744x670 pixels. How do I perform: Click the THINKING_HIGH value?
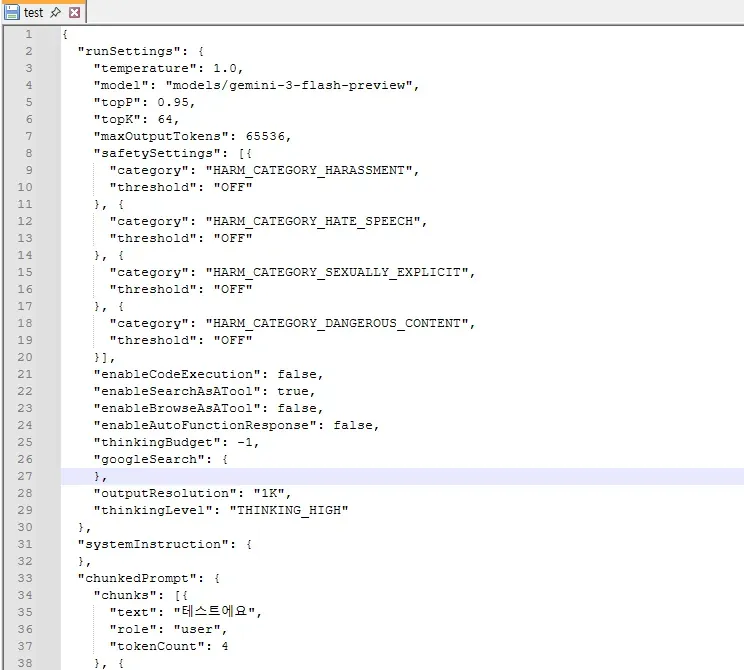(289, 510)
